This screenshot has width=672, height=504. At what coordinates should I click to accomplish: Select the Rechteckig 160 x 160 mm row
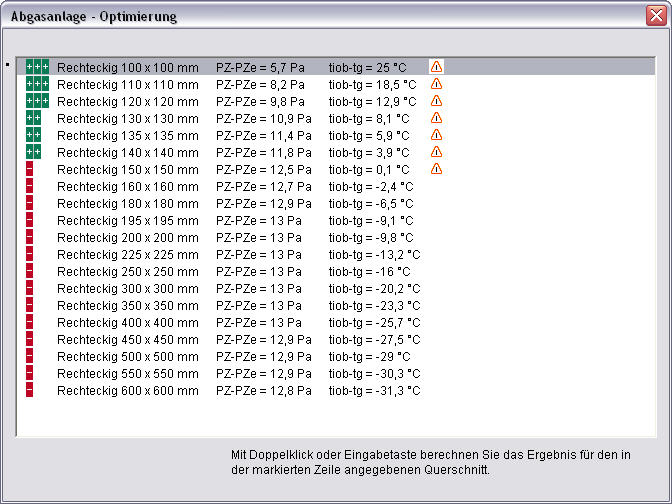tap(127, 186)
